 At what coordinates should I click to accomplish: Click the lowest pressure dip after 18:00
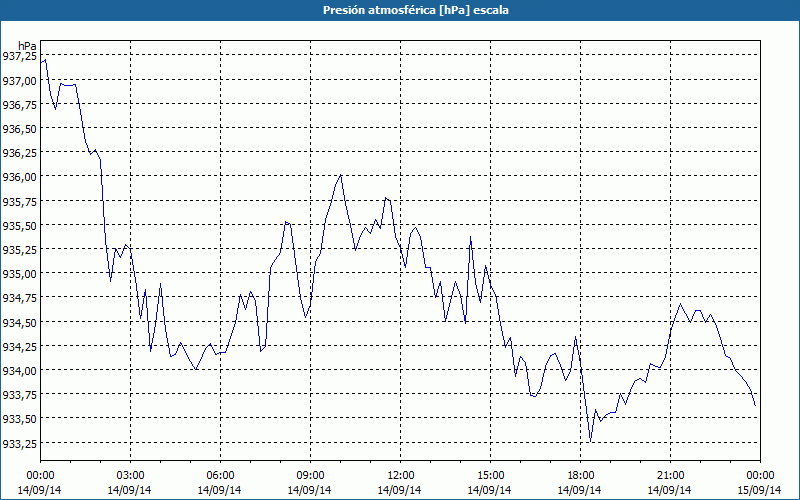590,442
